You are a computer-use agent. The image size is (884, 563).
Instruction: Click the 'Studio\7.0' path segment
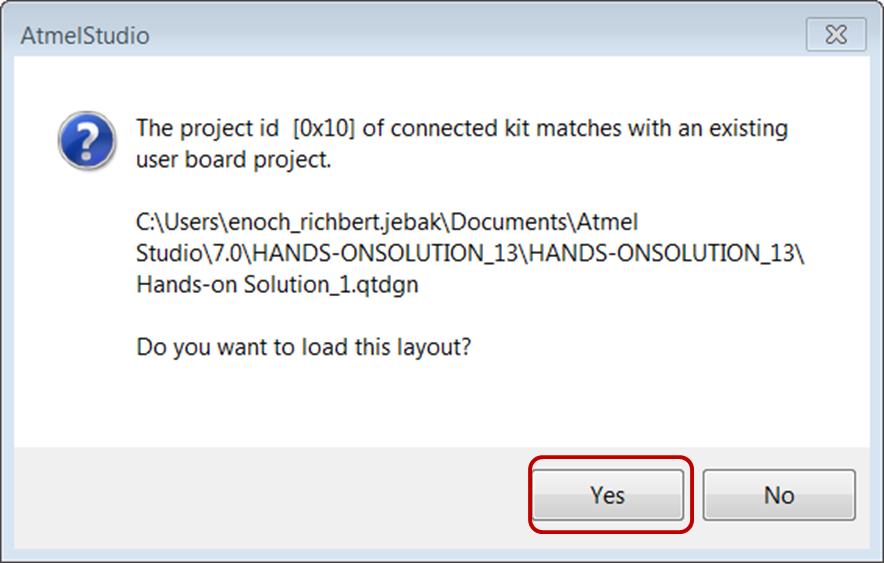pos(179,252)
